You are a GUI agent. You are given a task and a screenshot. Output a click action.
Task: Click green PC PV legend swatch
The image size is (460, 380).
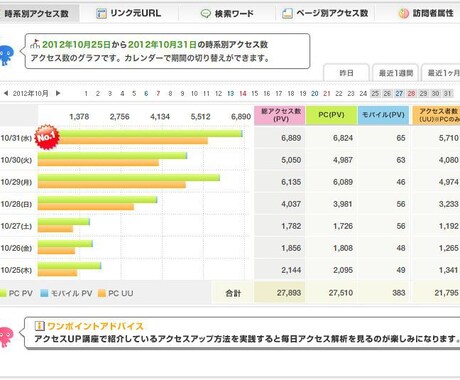click(3, 293)
